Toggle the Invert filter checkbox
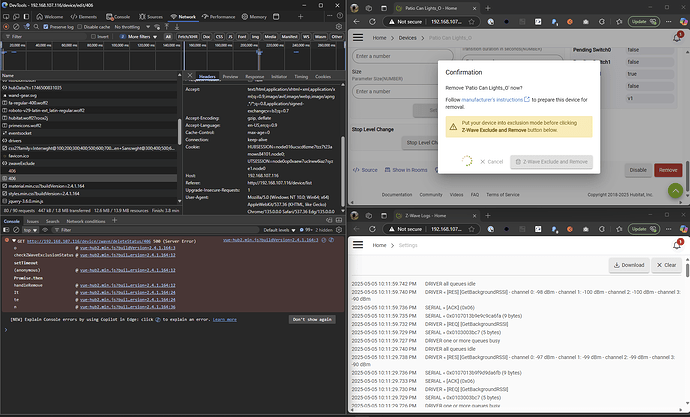 tap(93, 37)
